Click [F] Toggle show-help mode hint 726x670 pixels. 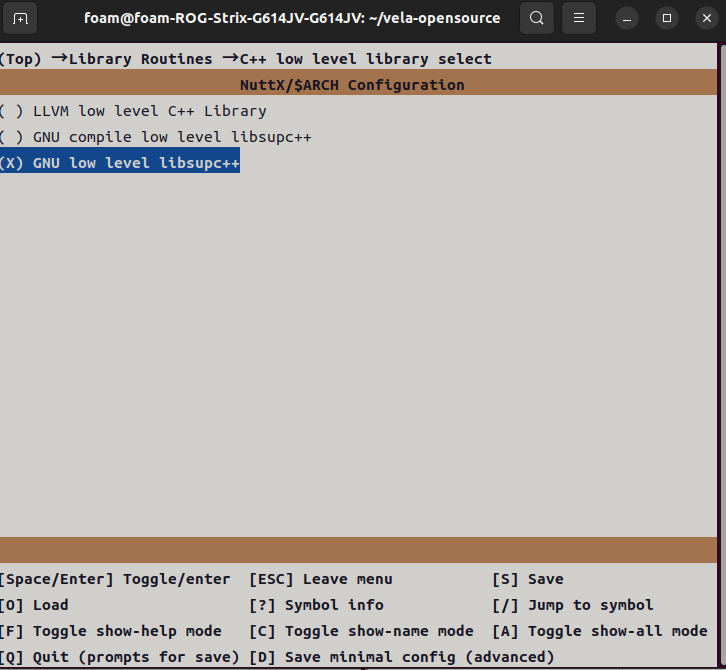pyautogui.click(x=110, y=631)
